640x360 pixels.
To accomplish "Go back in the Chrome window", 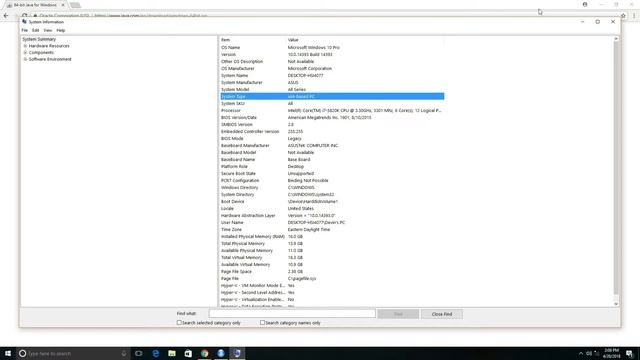I will (6, 16).
